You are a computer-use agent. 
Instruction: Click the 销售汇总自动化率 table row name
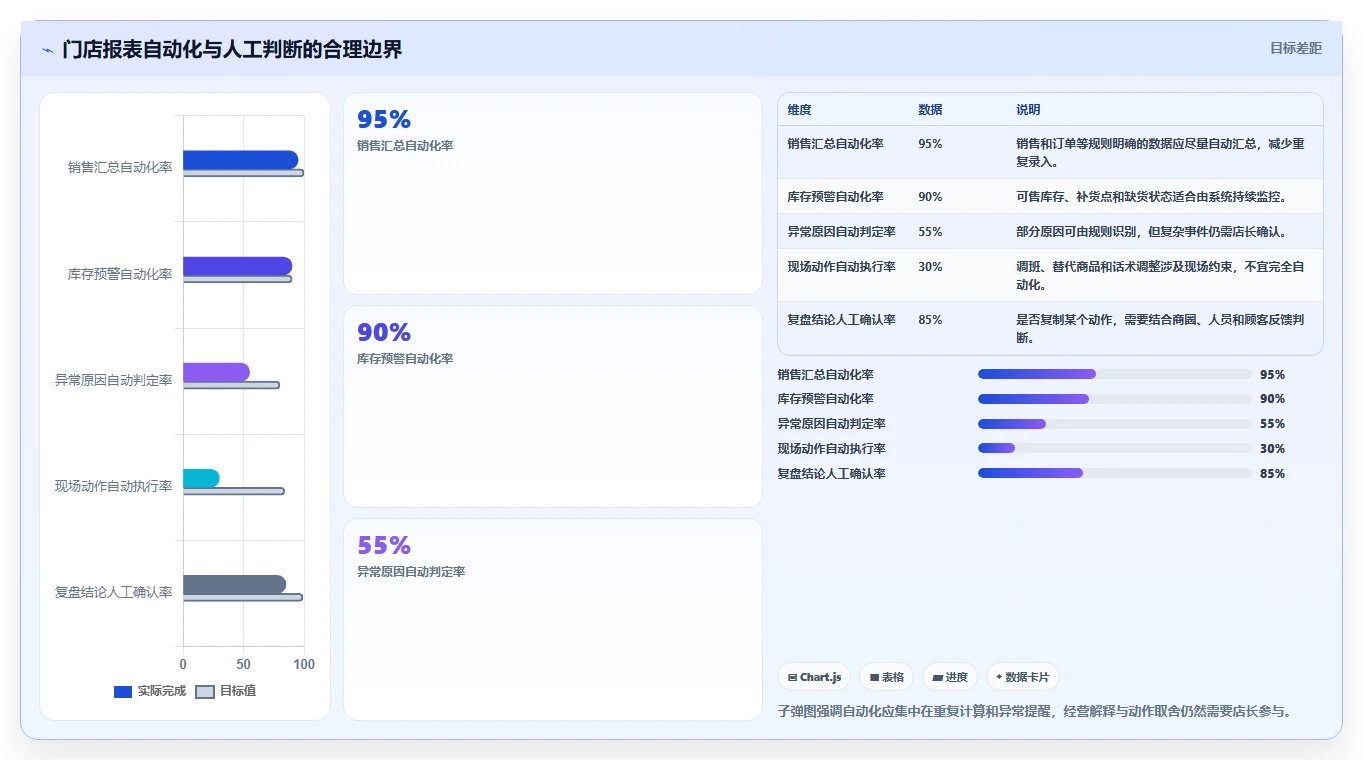(835, 144)
